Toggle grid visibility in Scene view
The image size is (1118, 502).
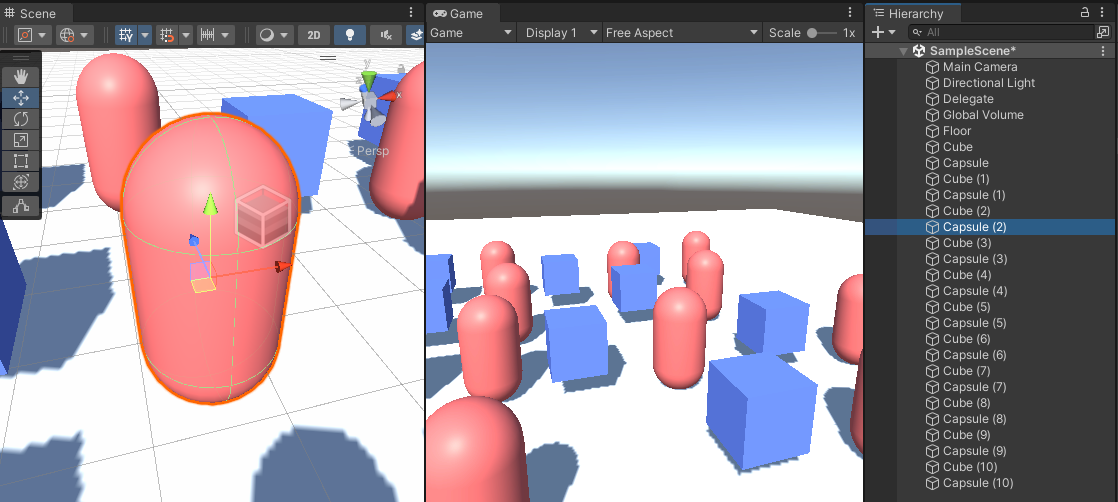[126, 35]
